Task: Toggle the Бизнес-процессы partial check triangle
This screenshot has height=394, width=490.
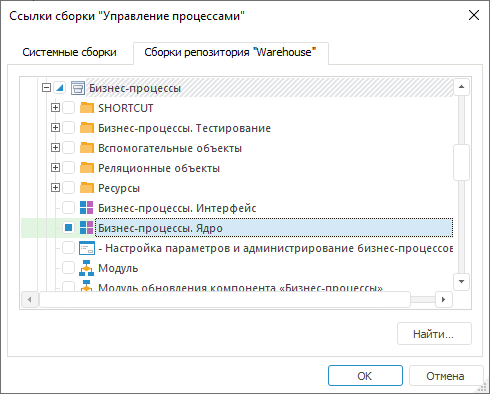Action: click(x=60, y=88)
